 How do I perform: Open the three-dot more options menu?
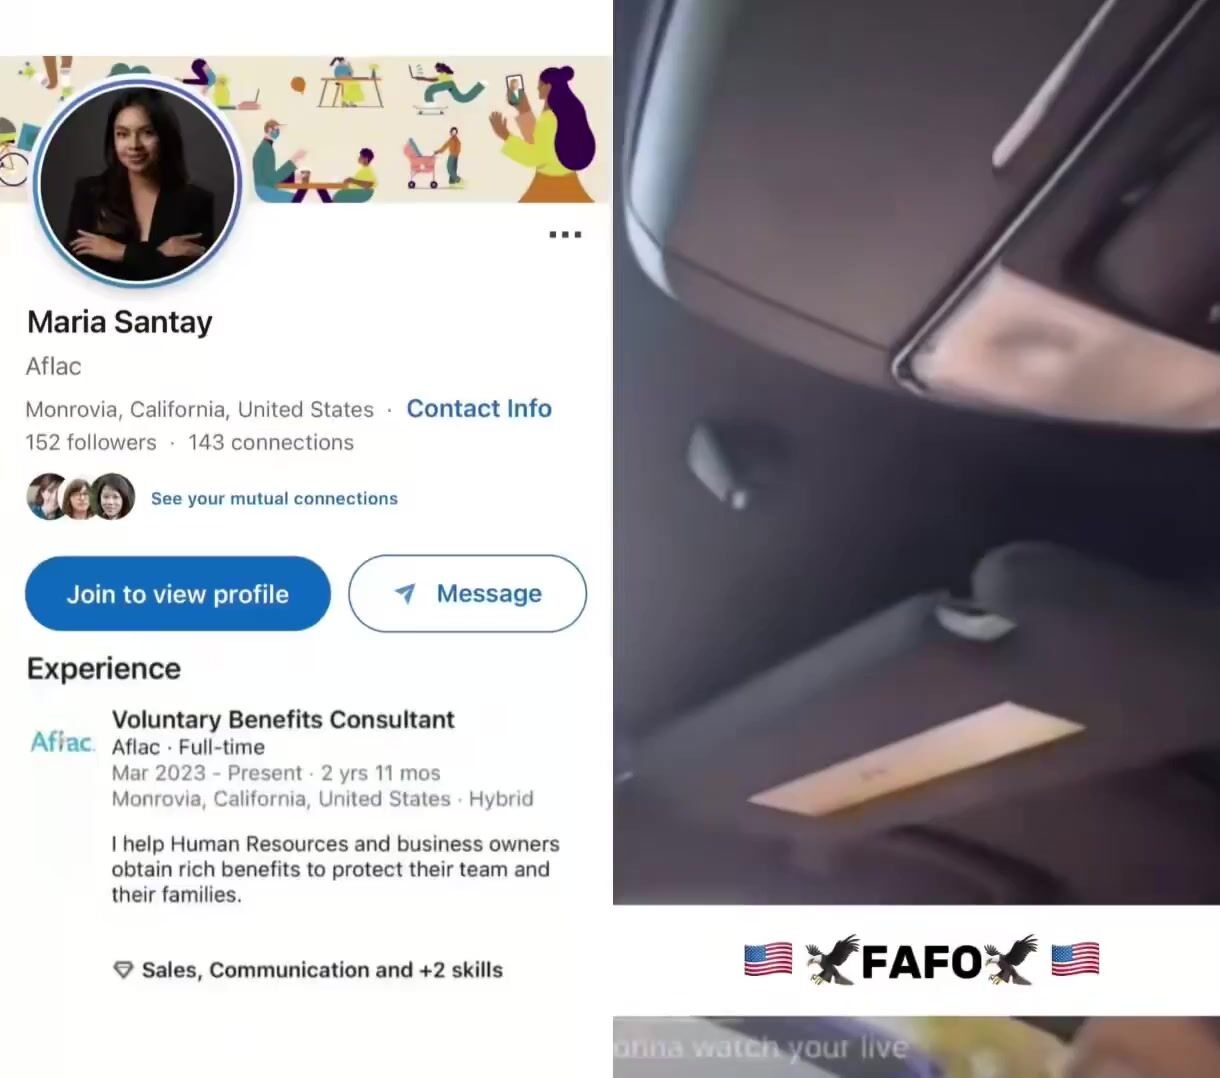click(565, 234)
